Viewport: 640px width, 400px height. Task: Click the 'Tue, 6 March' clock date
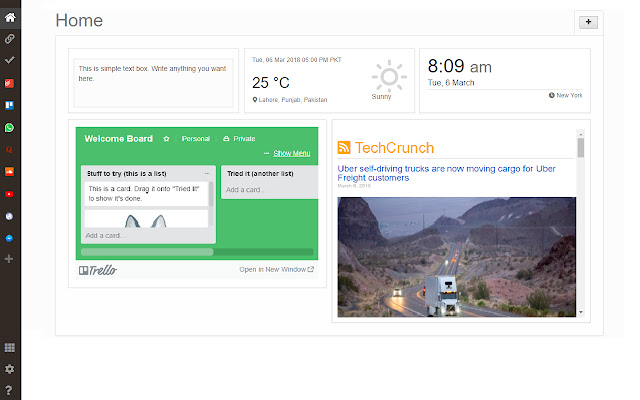[451, 83]
